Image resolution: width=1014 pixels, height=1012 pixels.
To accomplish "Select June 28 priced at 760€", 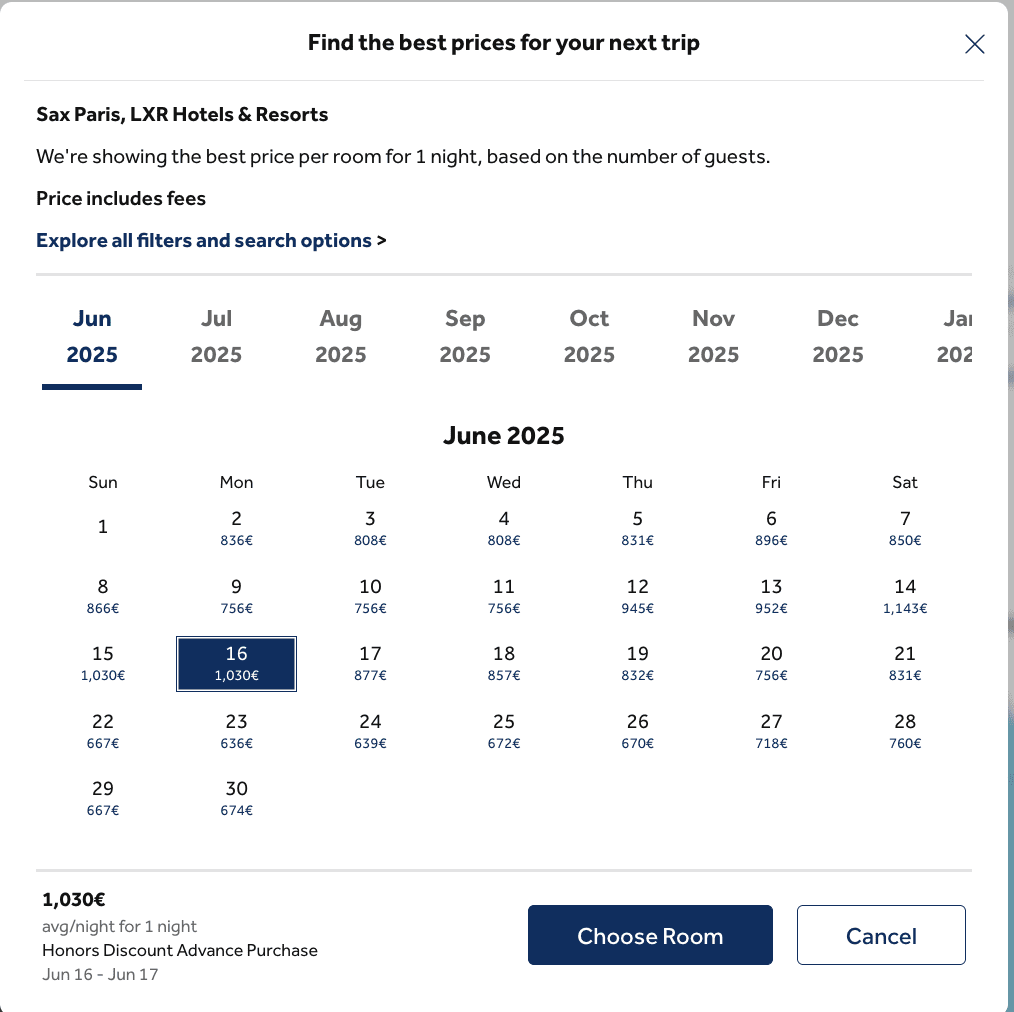I will click(904, 731).
